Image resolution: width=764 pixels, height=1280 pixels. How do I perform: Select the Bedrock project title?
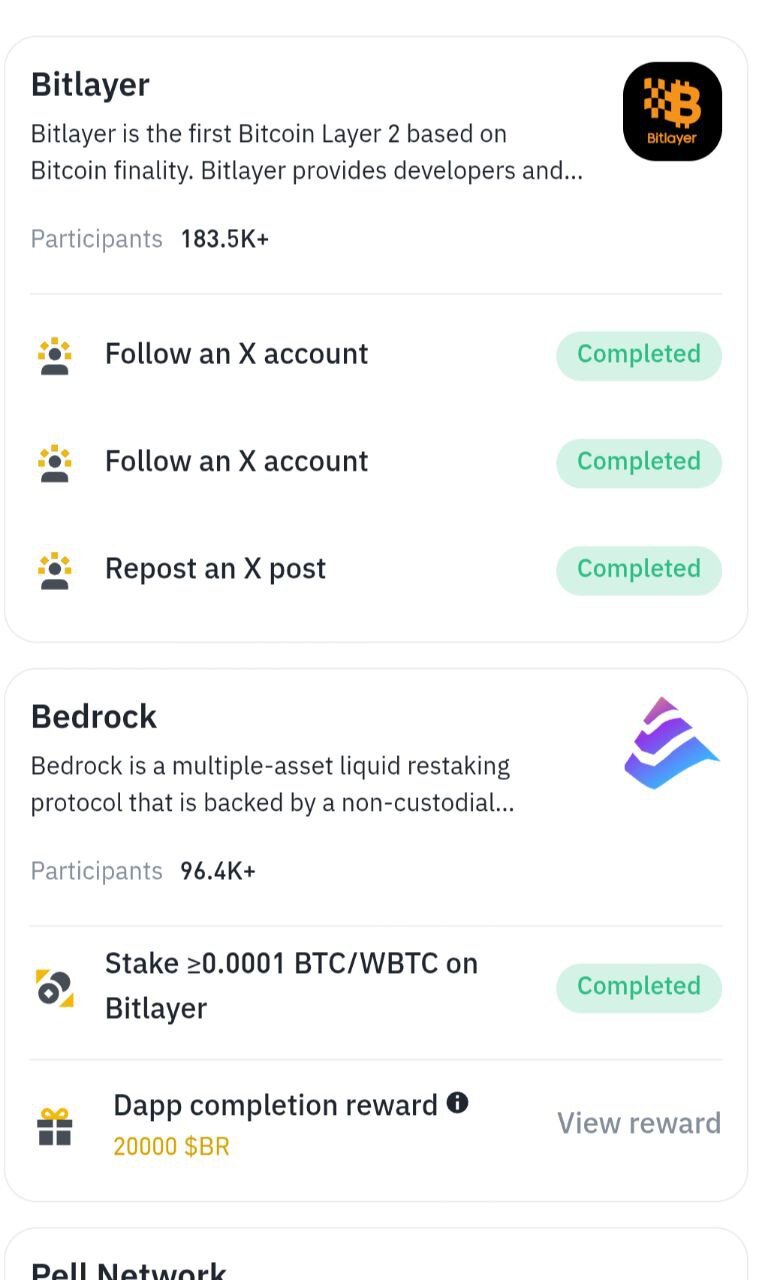[94, 717]
